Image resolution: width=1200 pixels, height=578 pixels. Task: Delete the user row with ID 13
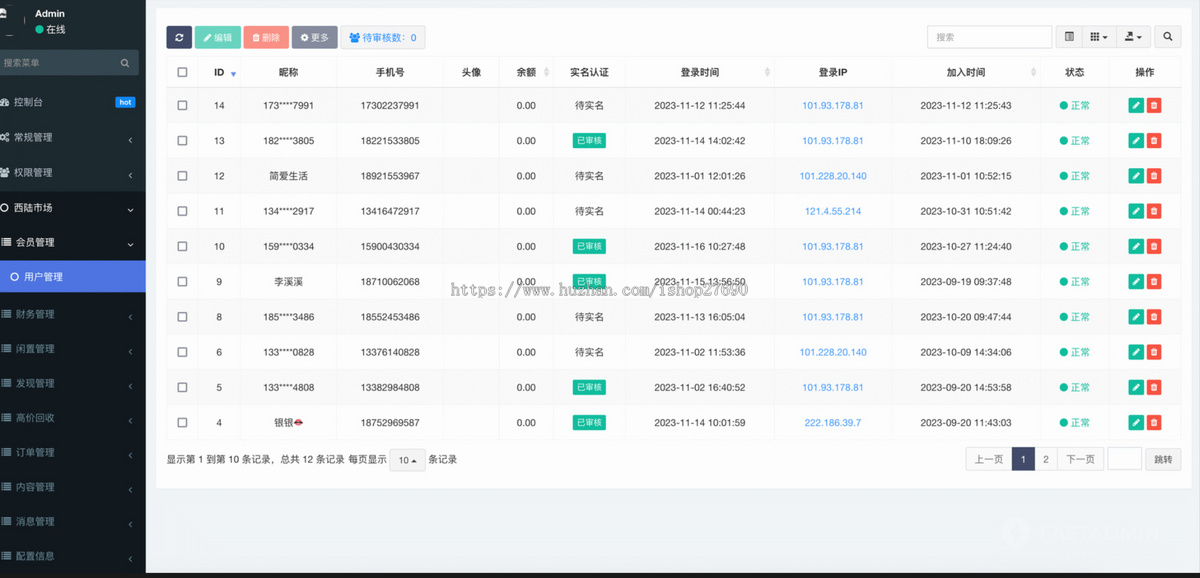click(1154, 141)
